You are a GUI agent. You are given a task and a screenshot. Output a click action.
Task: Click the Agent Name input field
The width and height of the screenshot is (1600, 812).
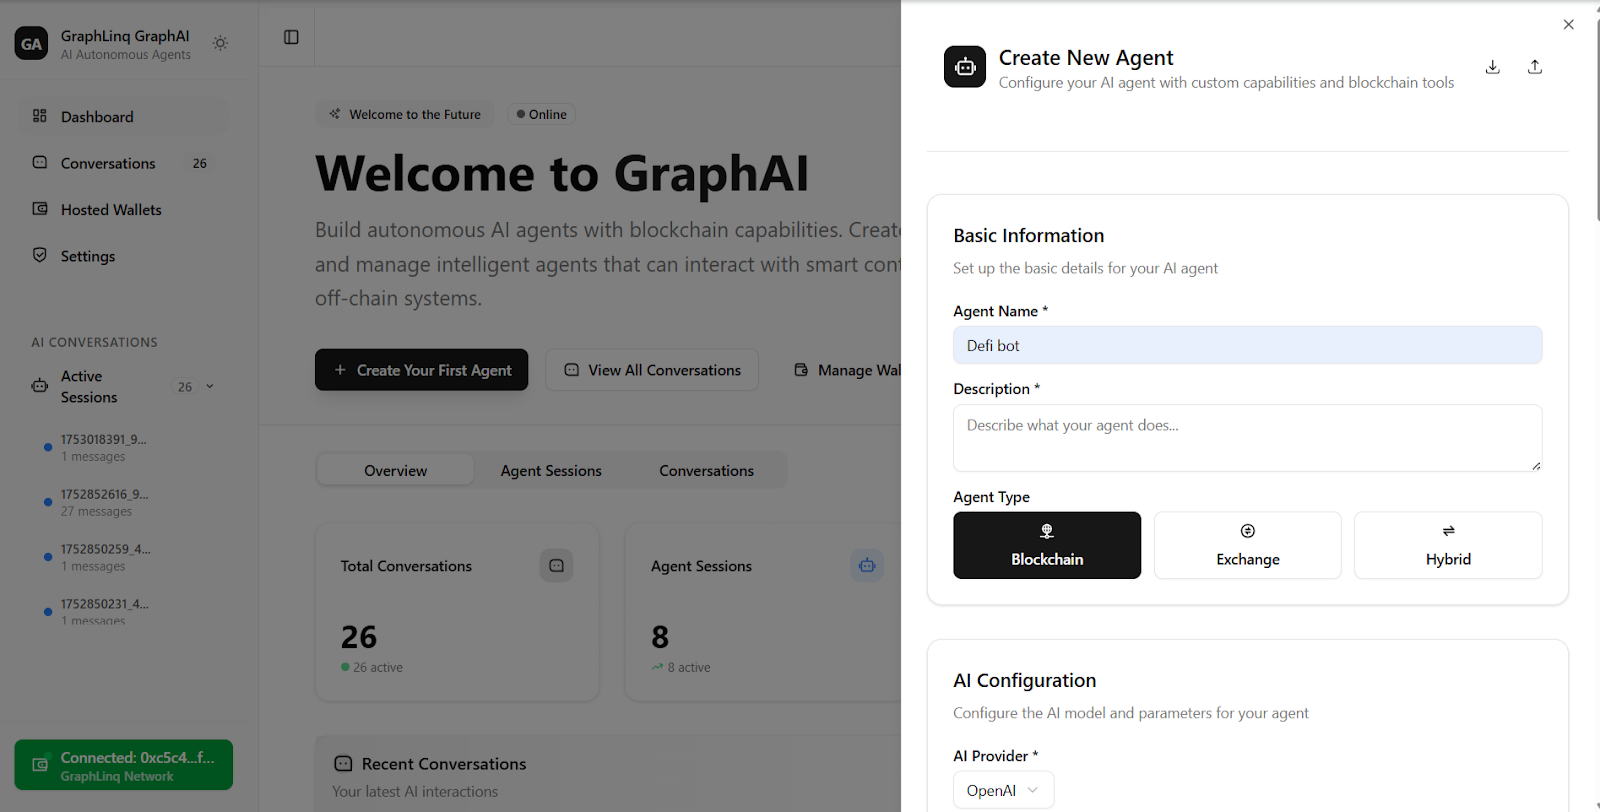coord(1247,345)
